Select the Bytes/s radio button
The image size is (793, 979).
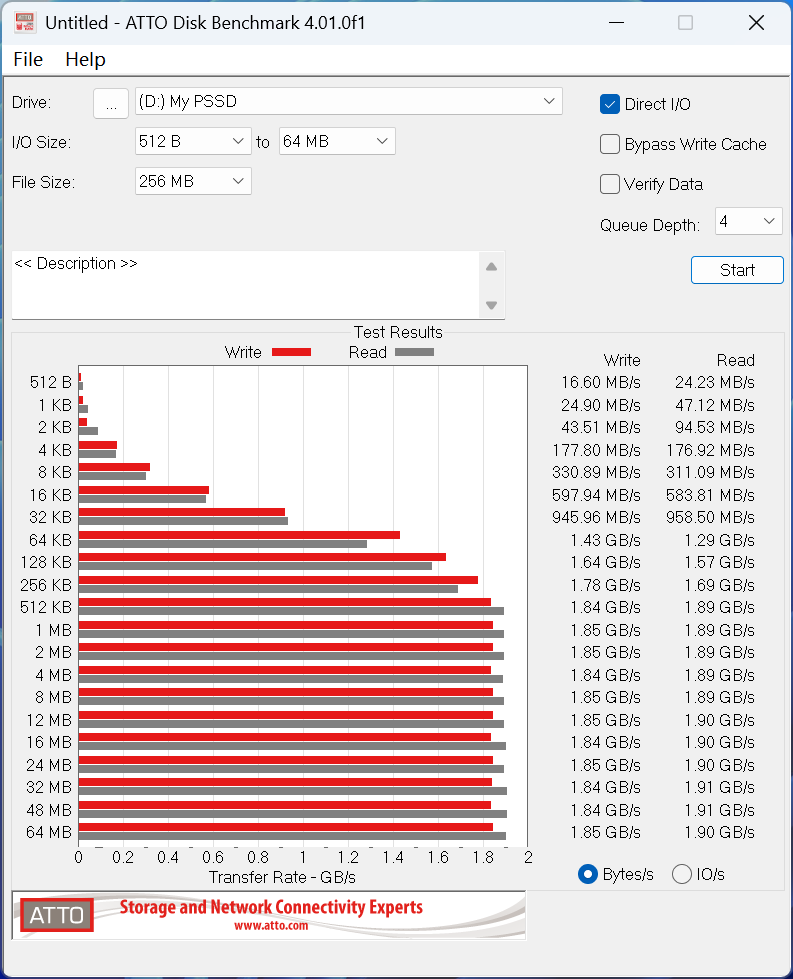coord(588,874)
